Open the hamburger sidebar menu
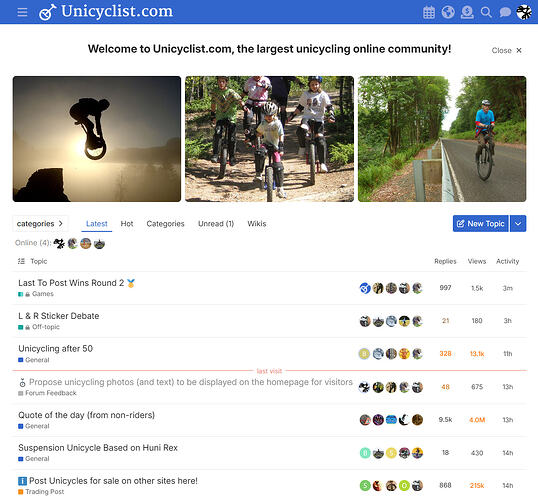Viewport: 538px width, 500px height. click(x=22, y=12)
